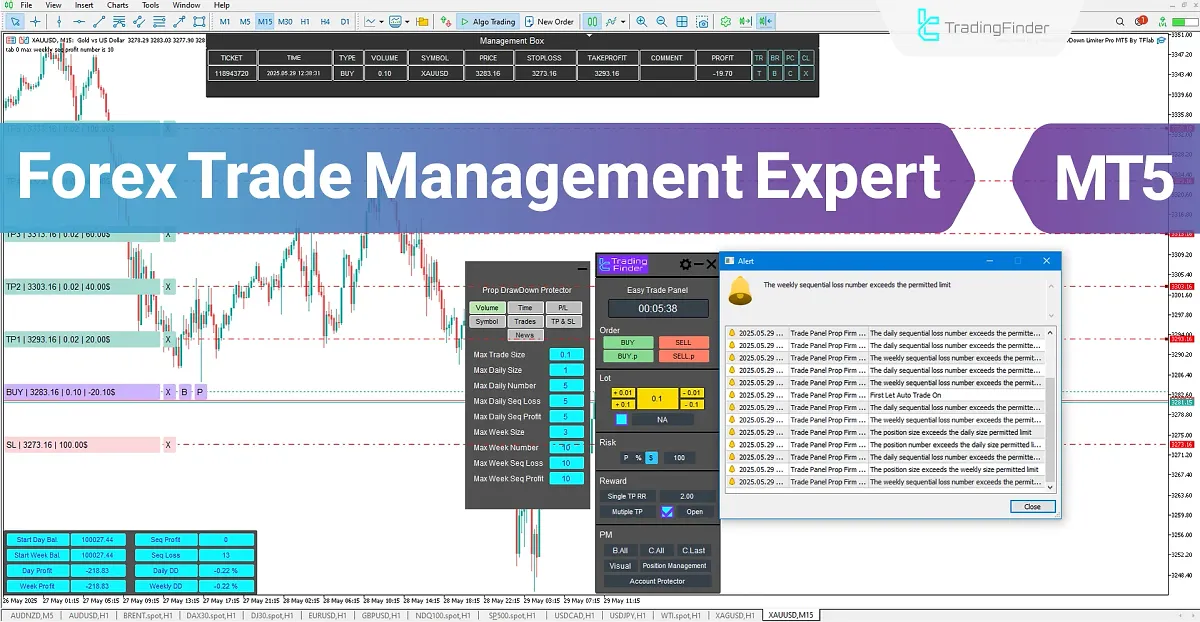
Task: Select the horizontal line drawing tool
Action: 79,21
